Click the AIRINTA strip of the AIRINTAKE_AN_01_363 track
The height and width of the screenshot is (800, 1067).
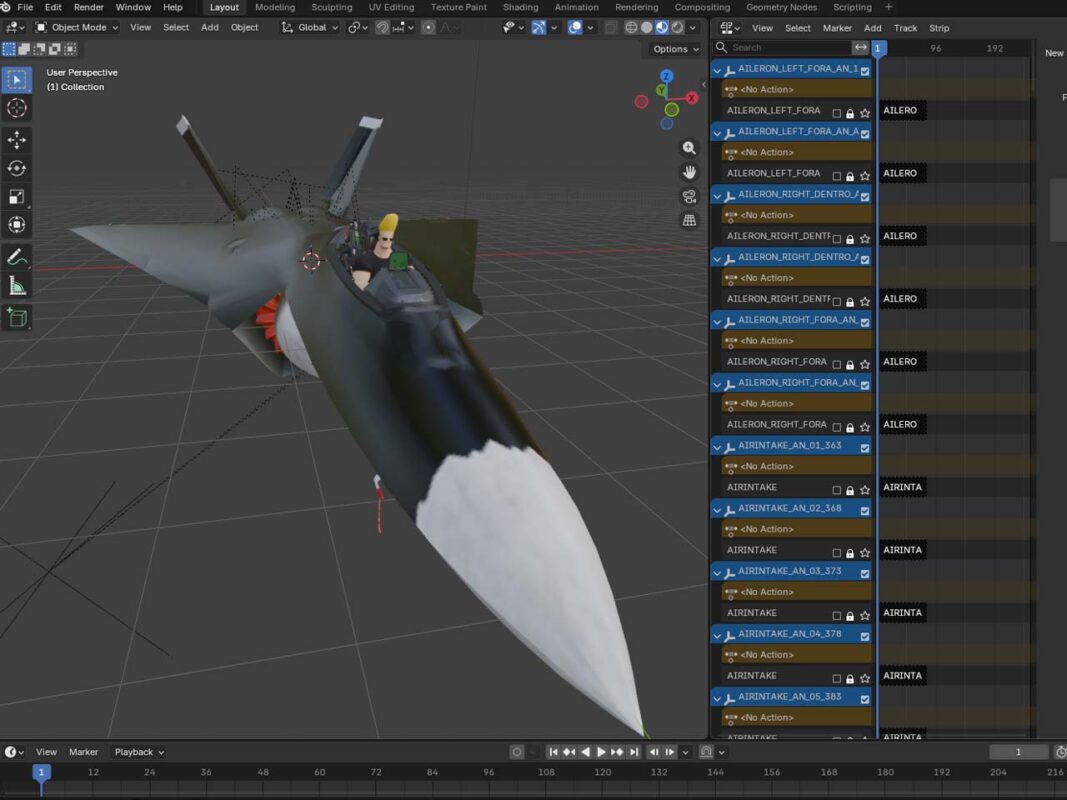(x=902, y=487)
